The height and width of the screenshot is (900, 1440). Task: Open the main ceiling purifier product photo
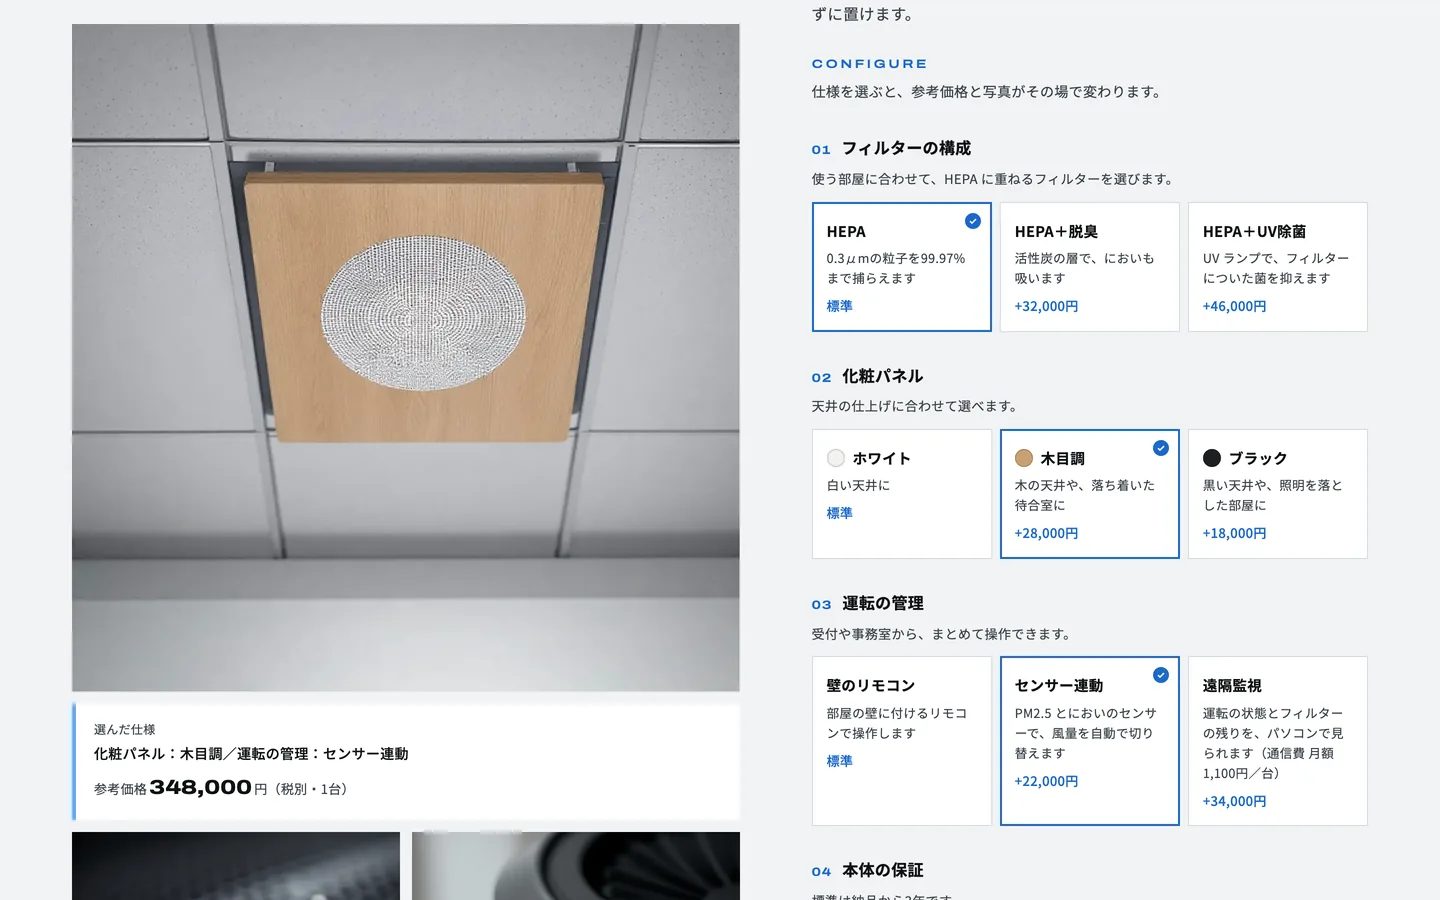point(406,358)
